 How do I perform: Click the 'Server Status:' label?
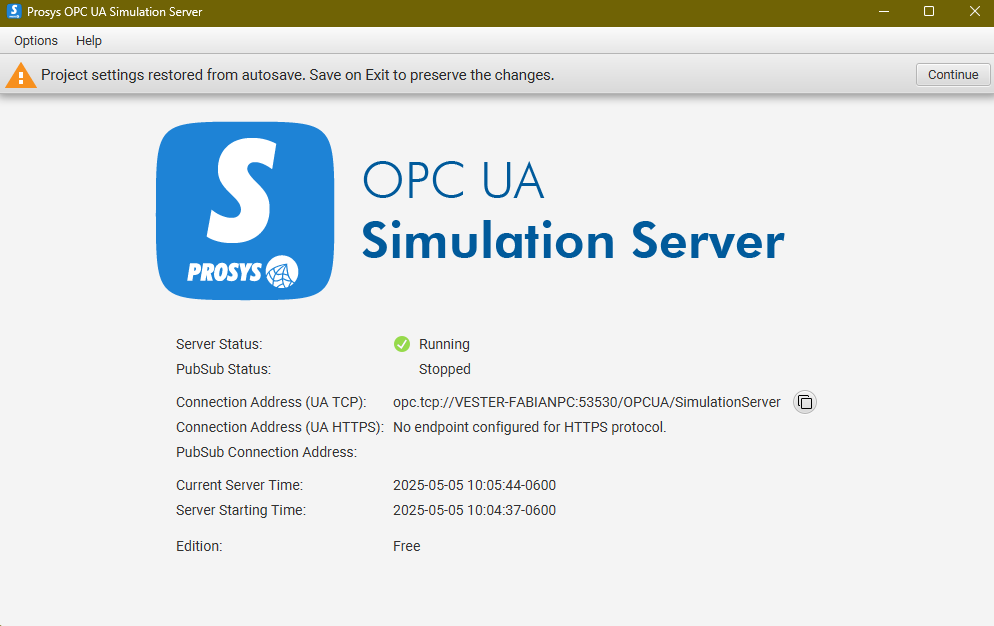tap(219, 344)
